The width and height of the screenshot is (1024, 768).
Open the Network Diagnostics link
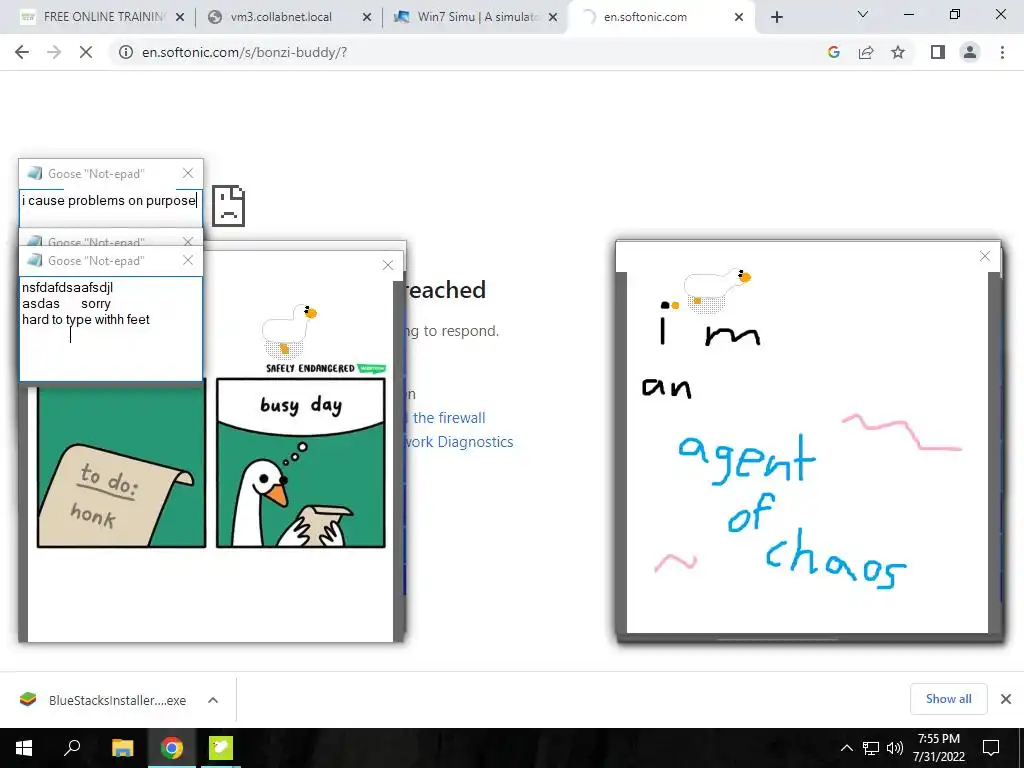pyautogui.click(x=459, y=441)
